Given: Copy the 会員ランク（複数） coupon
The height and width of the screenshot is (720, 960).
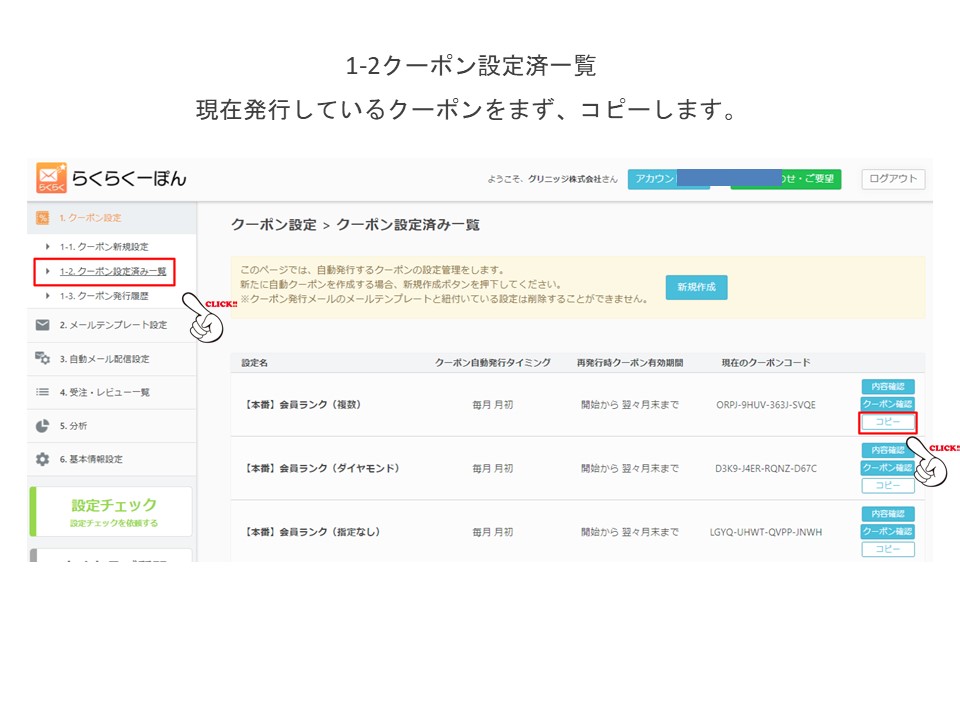Looking at the screenshot, I should 888,422.
